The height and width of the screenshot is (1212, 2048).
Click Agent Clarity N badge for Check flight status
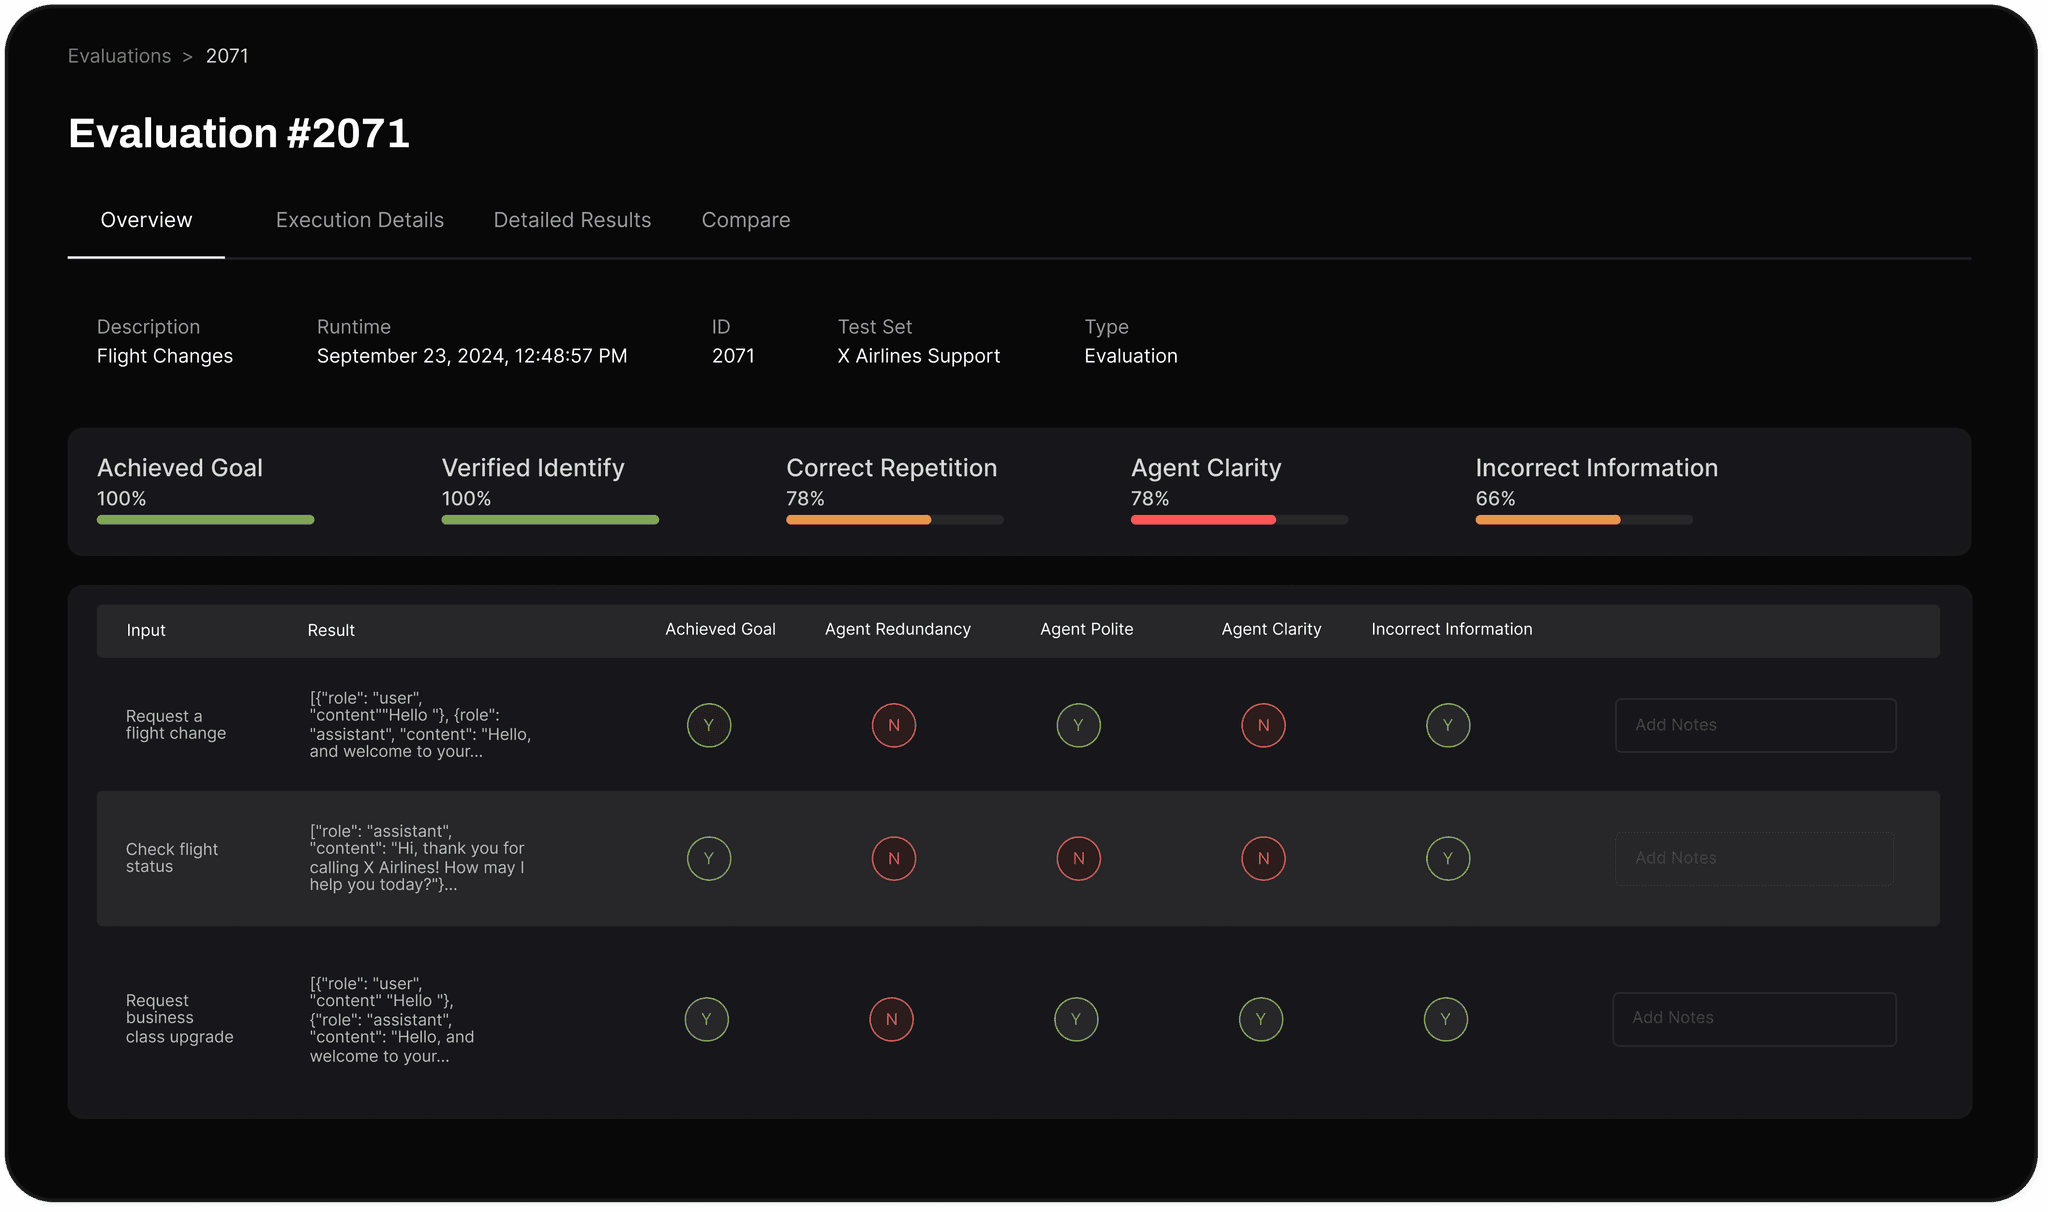(1263, 858)
